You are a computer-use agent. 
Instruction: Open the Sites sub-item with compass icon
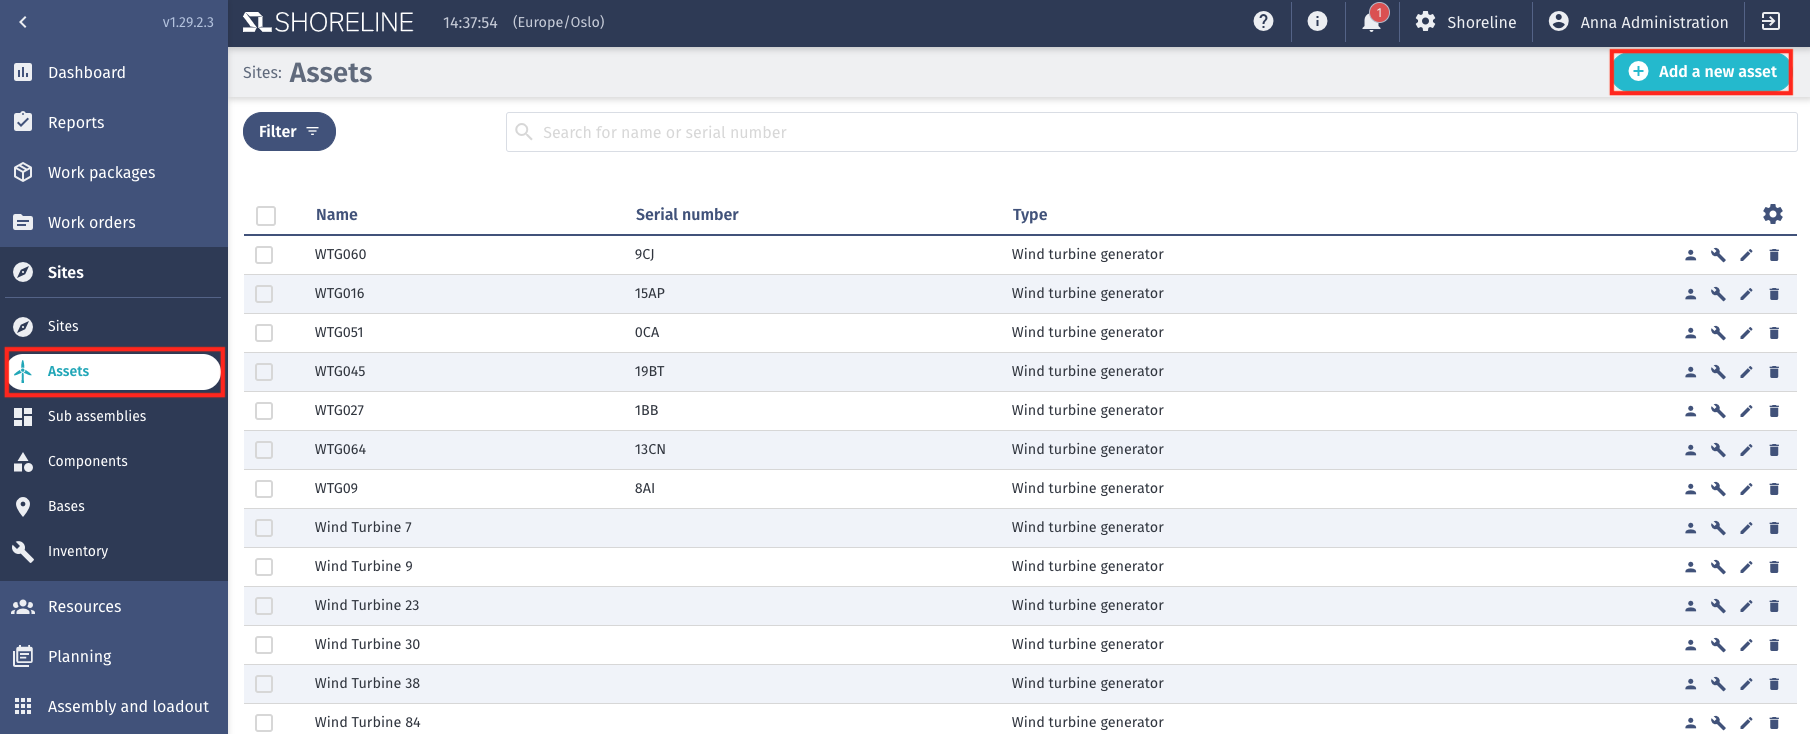tap(114, 326)
